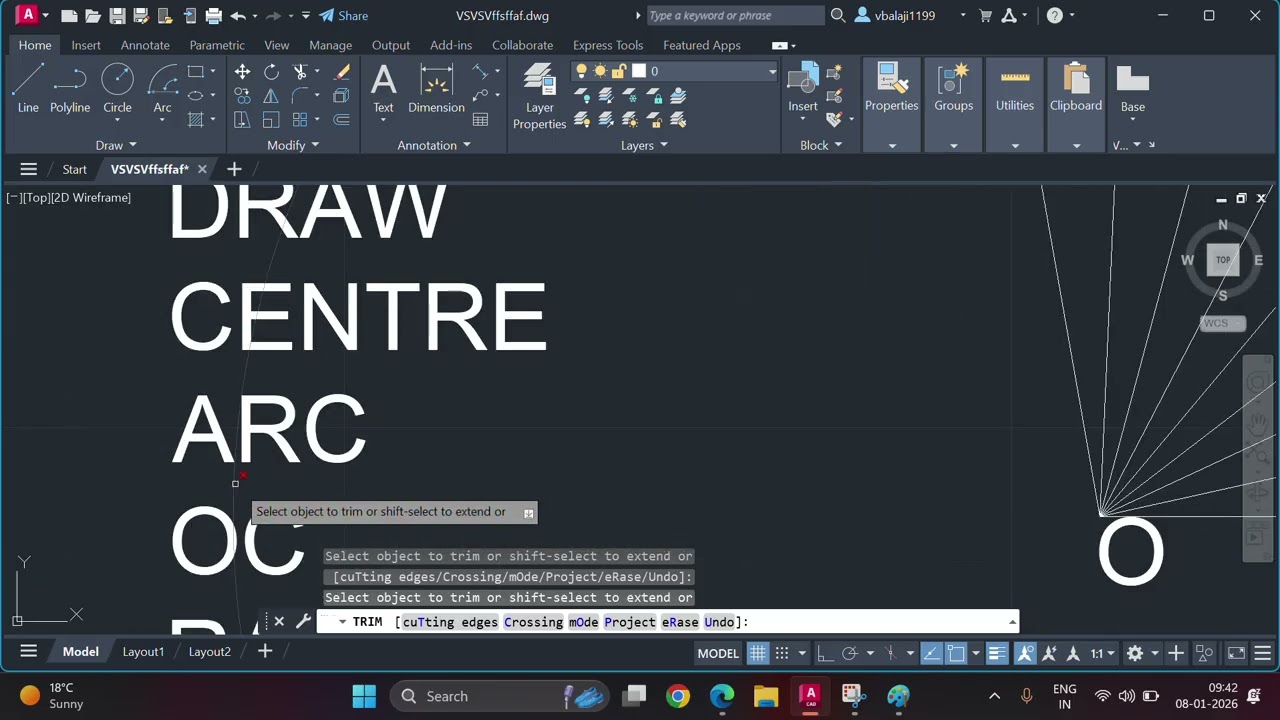Click the keyword search input field

tap(735, 16)
